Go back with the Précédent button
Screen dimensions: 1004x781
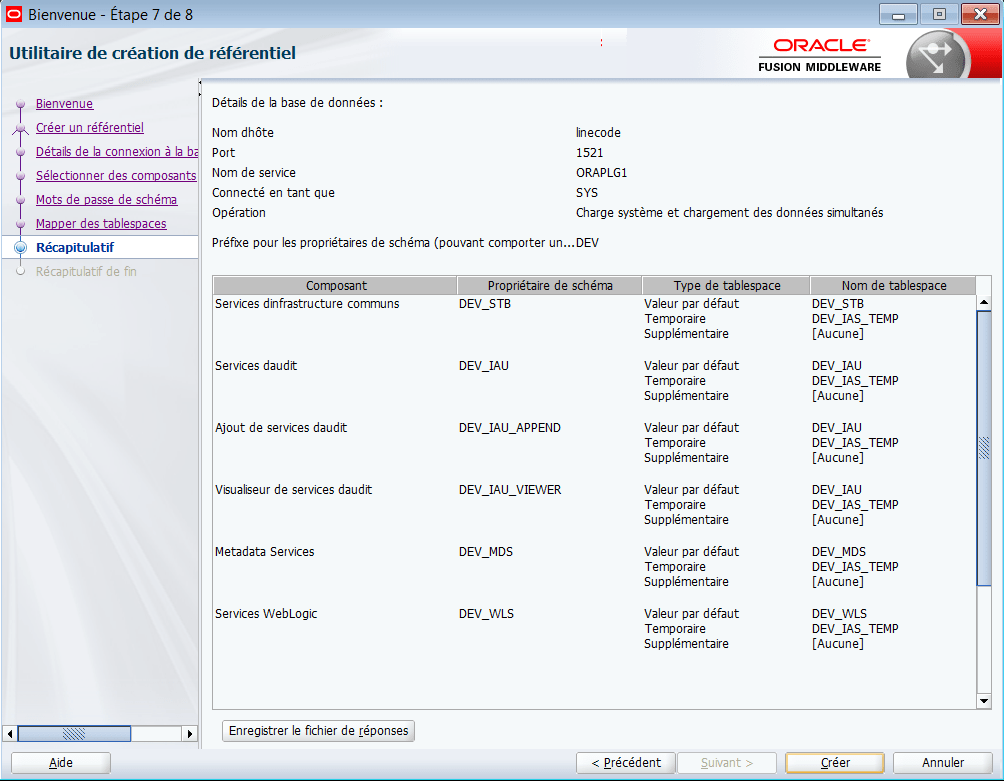point(625,762)
